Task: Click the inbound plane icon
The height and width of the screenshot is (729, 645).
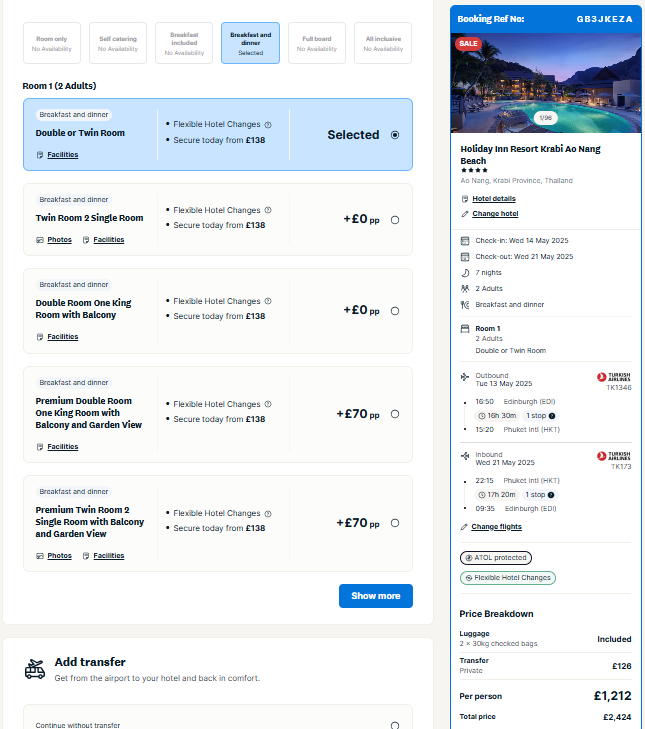Action: (x=465, y=456)
